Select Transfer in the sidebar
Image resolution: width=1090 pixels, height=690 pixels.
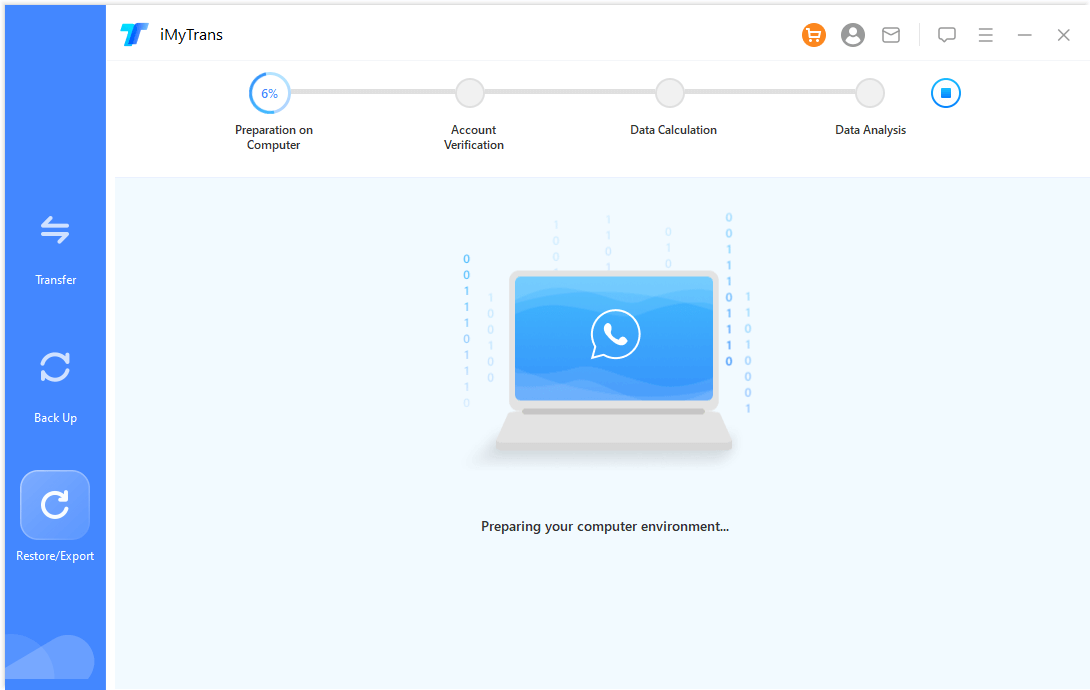(x=56, y=250)
